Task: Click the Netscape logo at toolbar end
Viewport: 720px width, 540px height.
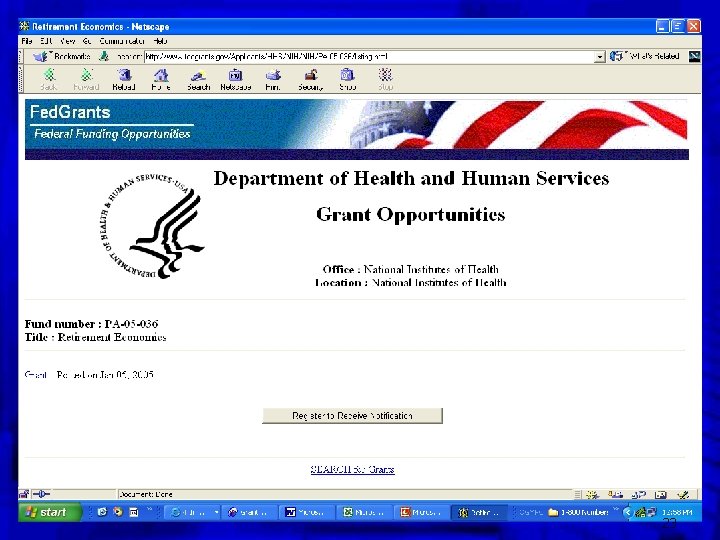Action: (x=694, y=56)
